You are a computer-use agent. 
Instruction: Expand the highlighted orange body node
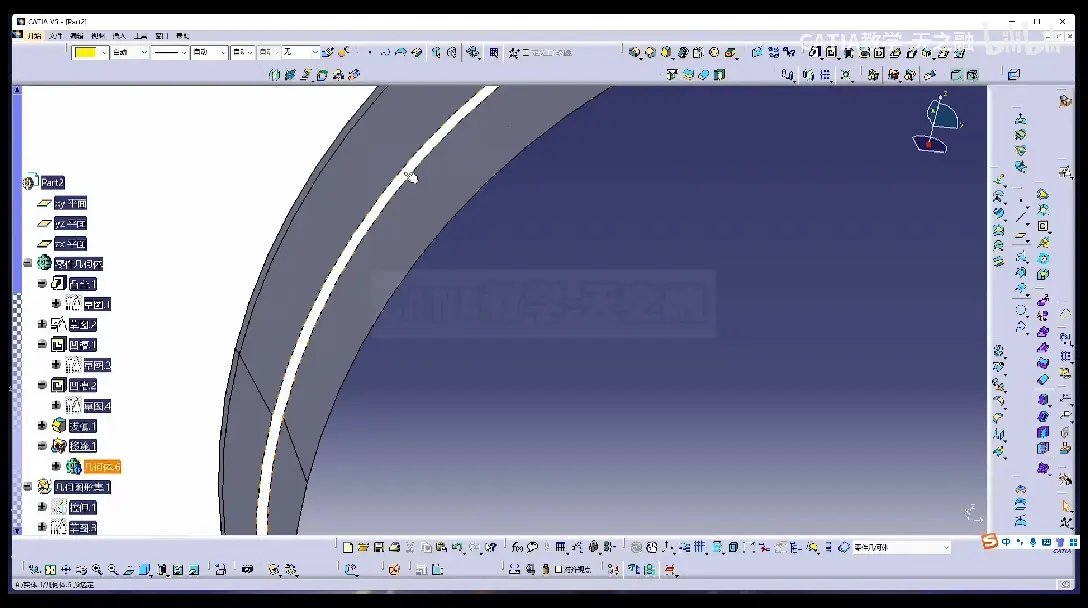click(x=56, y=467)
